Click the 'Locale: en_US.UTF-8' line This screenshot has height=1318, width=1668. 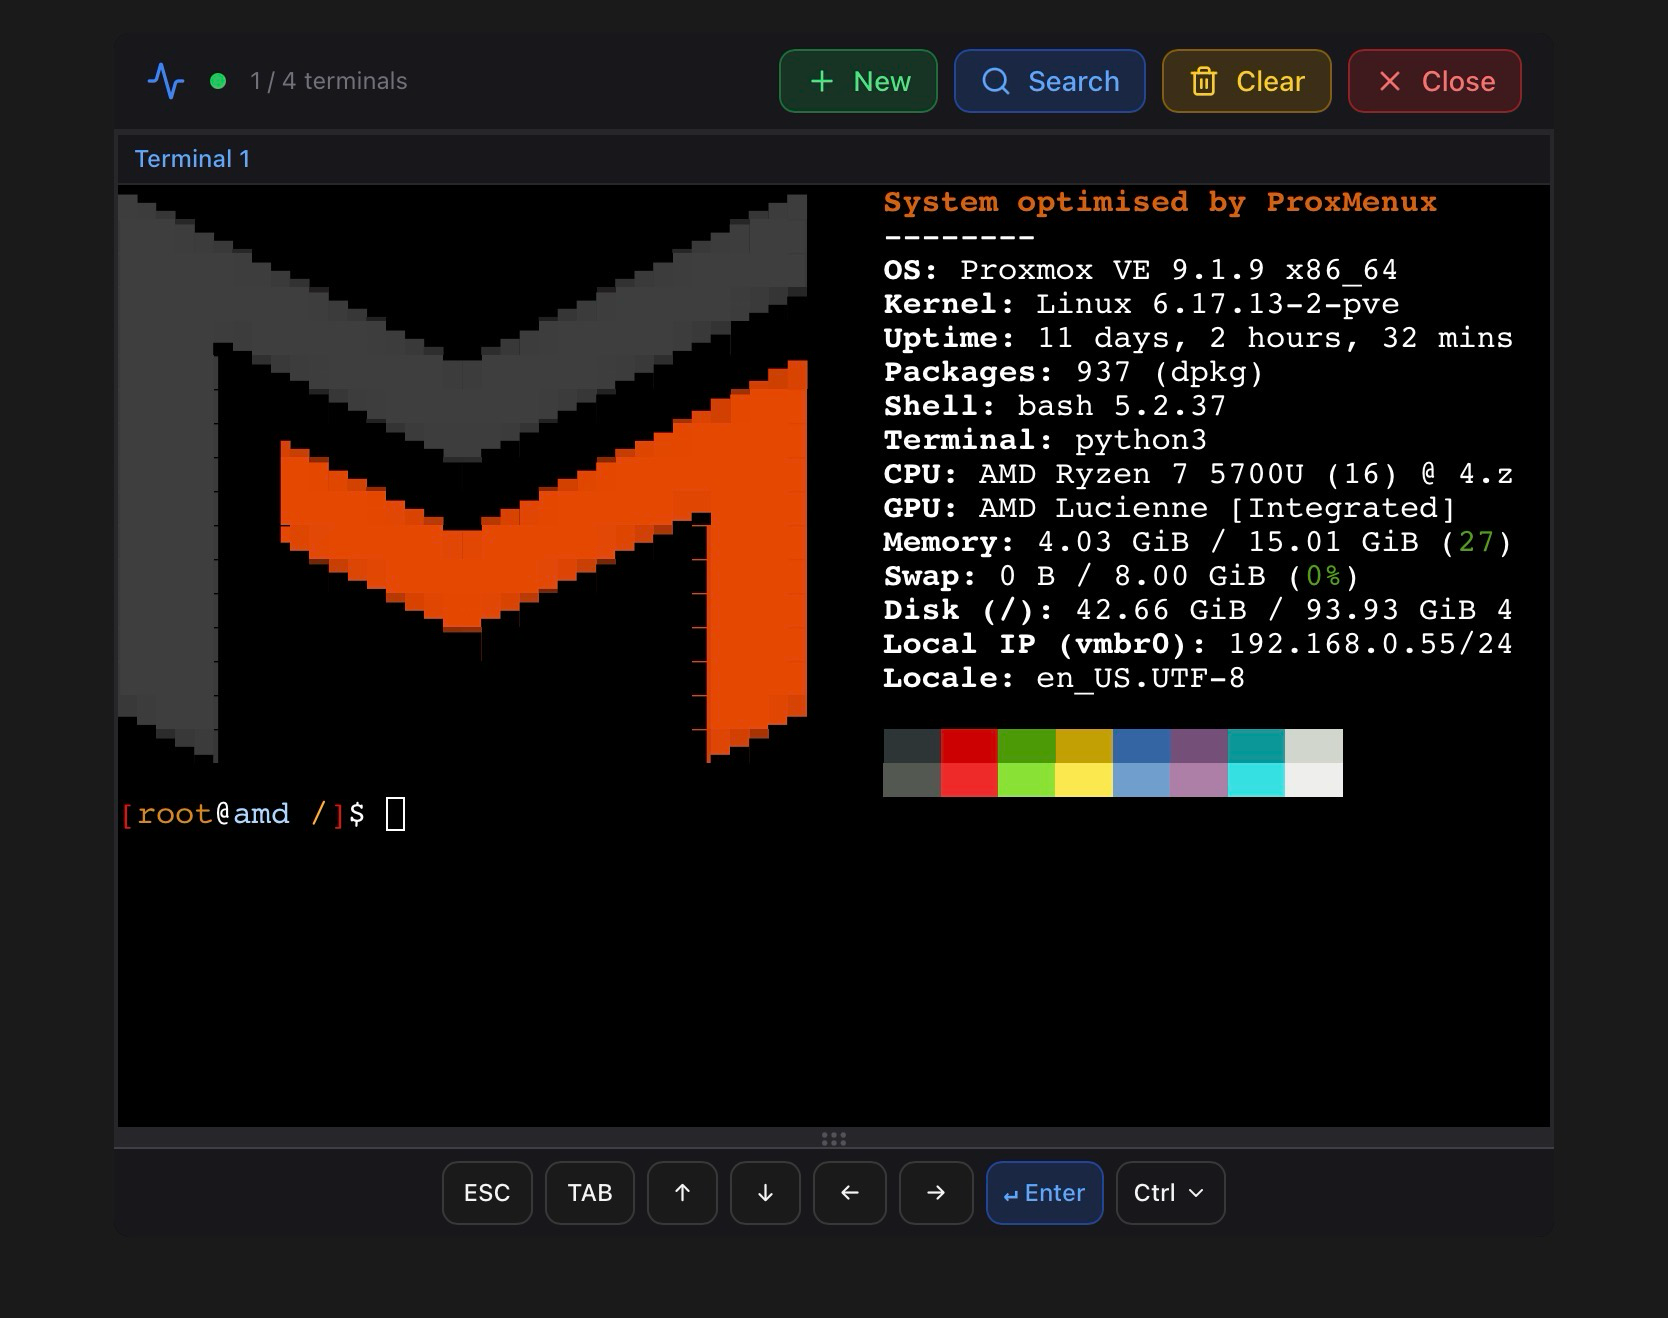click(x=1064, y=679)
